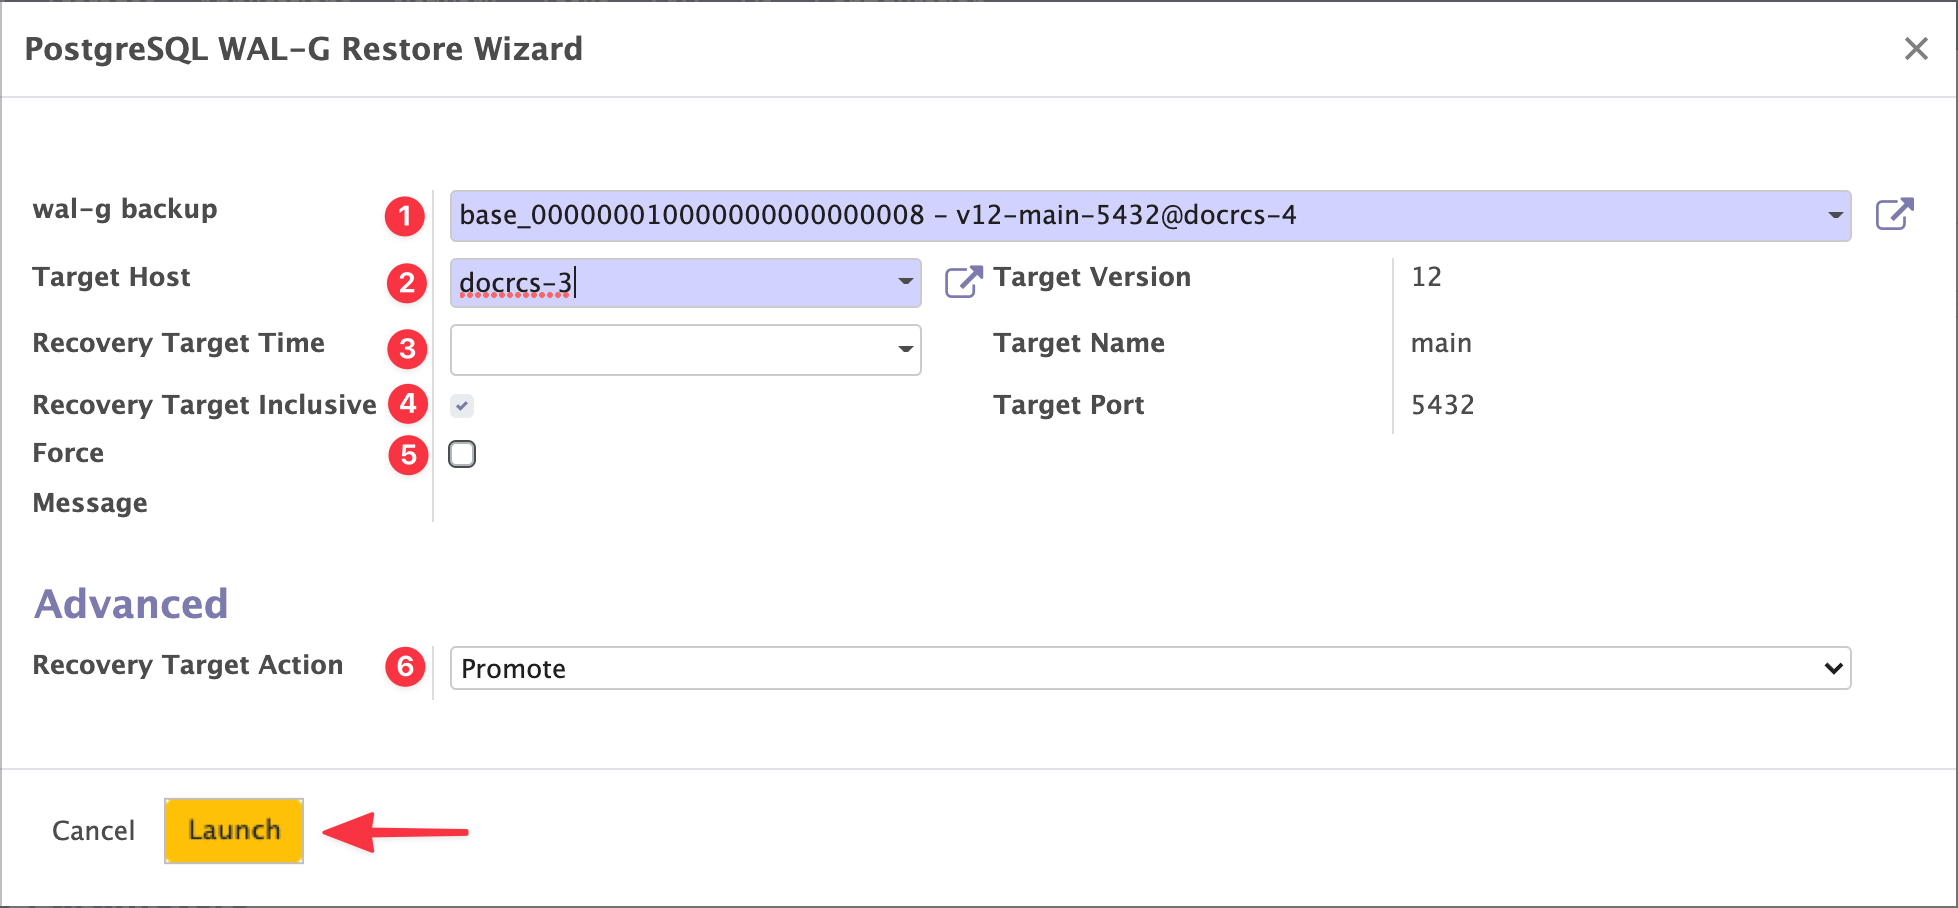Open external link for wal-g backup

1893,215
